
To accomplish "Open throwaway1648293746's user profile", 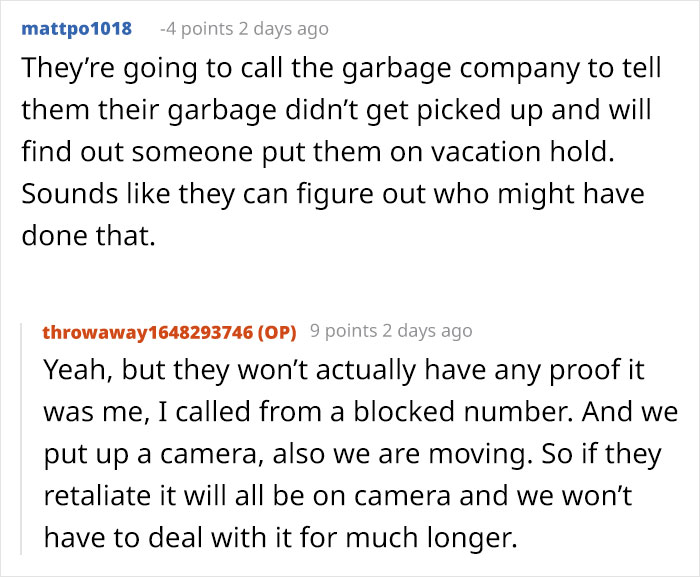I will (147, 330).
